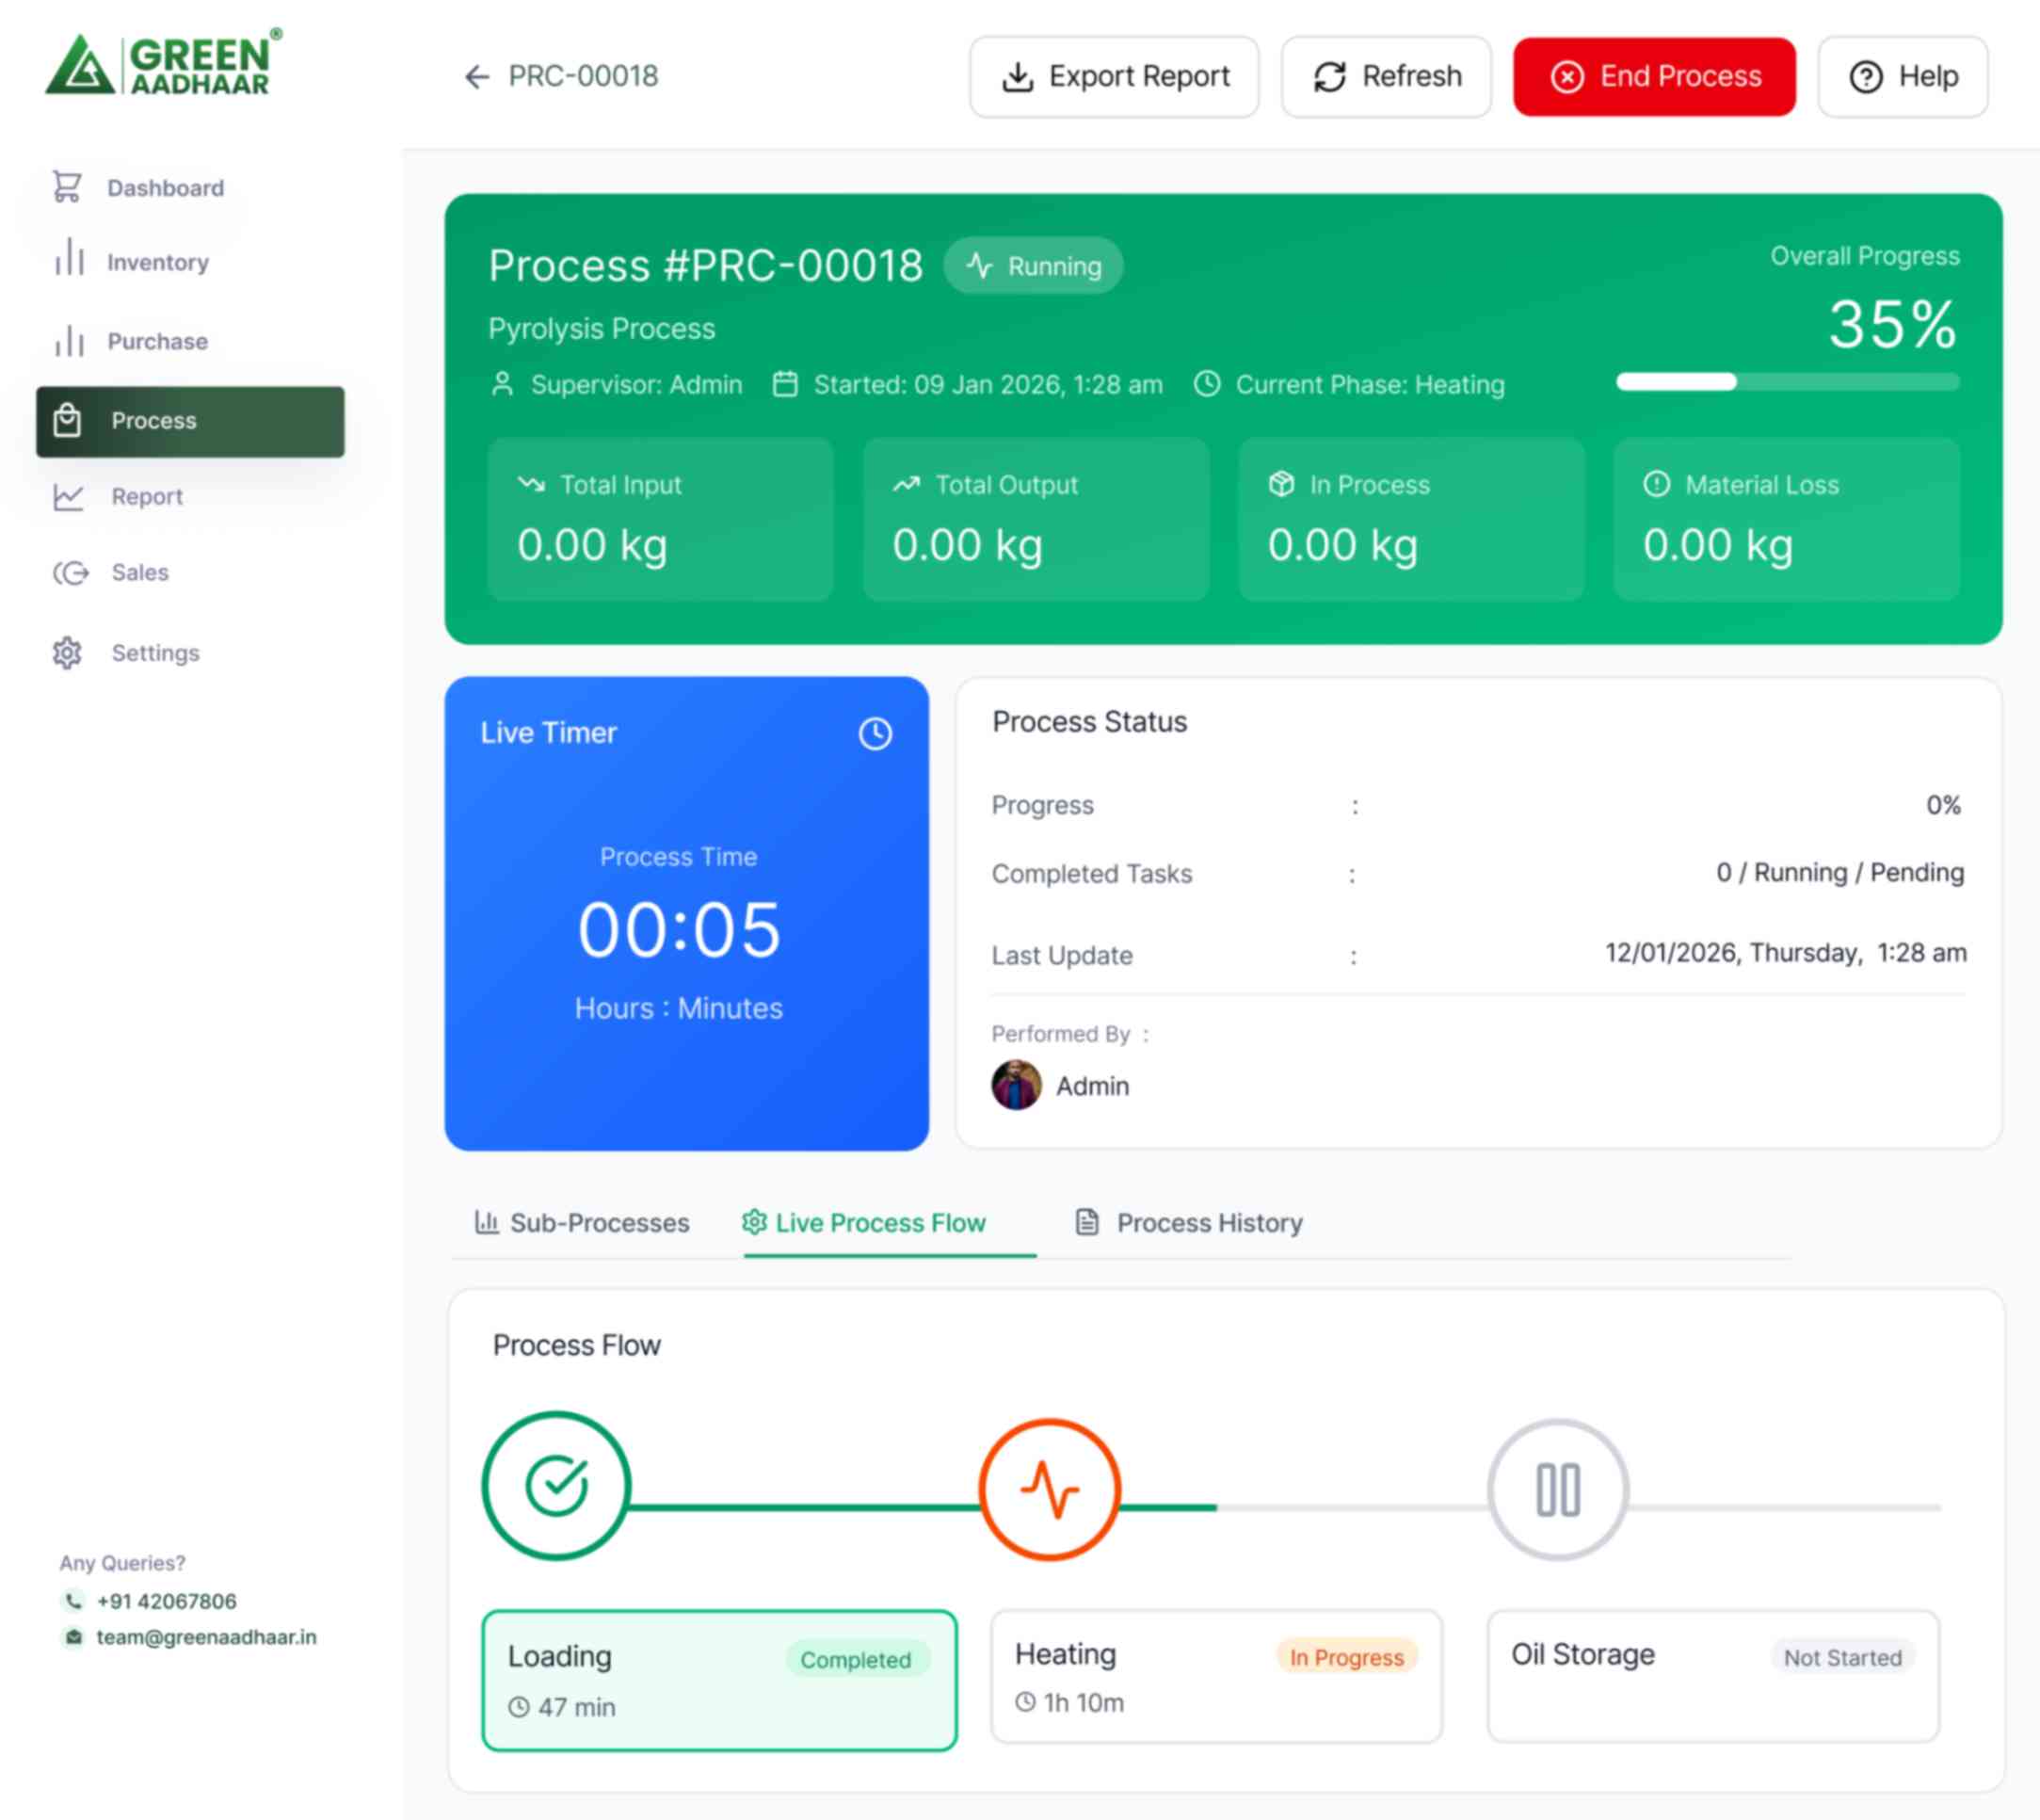
Task: Click the Settings gear icon
Action: click(x=67, y=653)
